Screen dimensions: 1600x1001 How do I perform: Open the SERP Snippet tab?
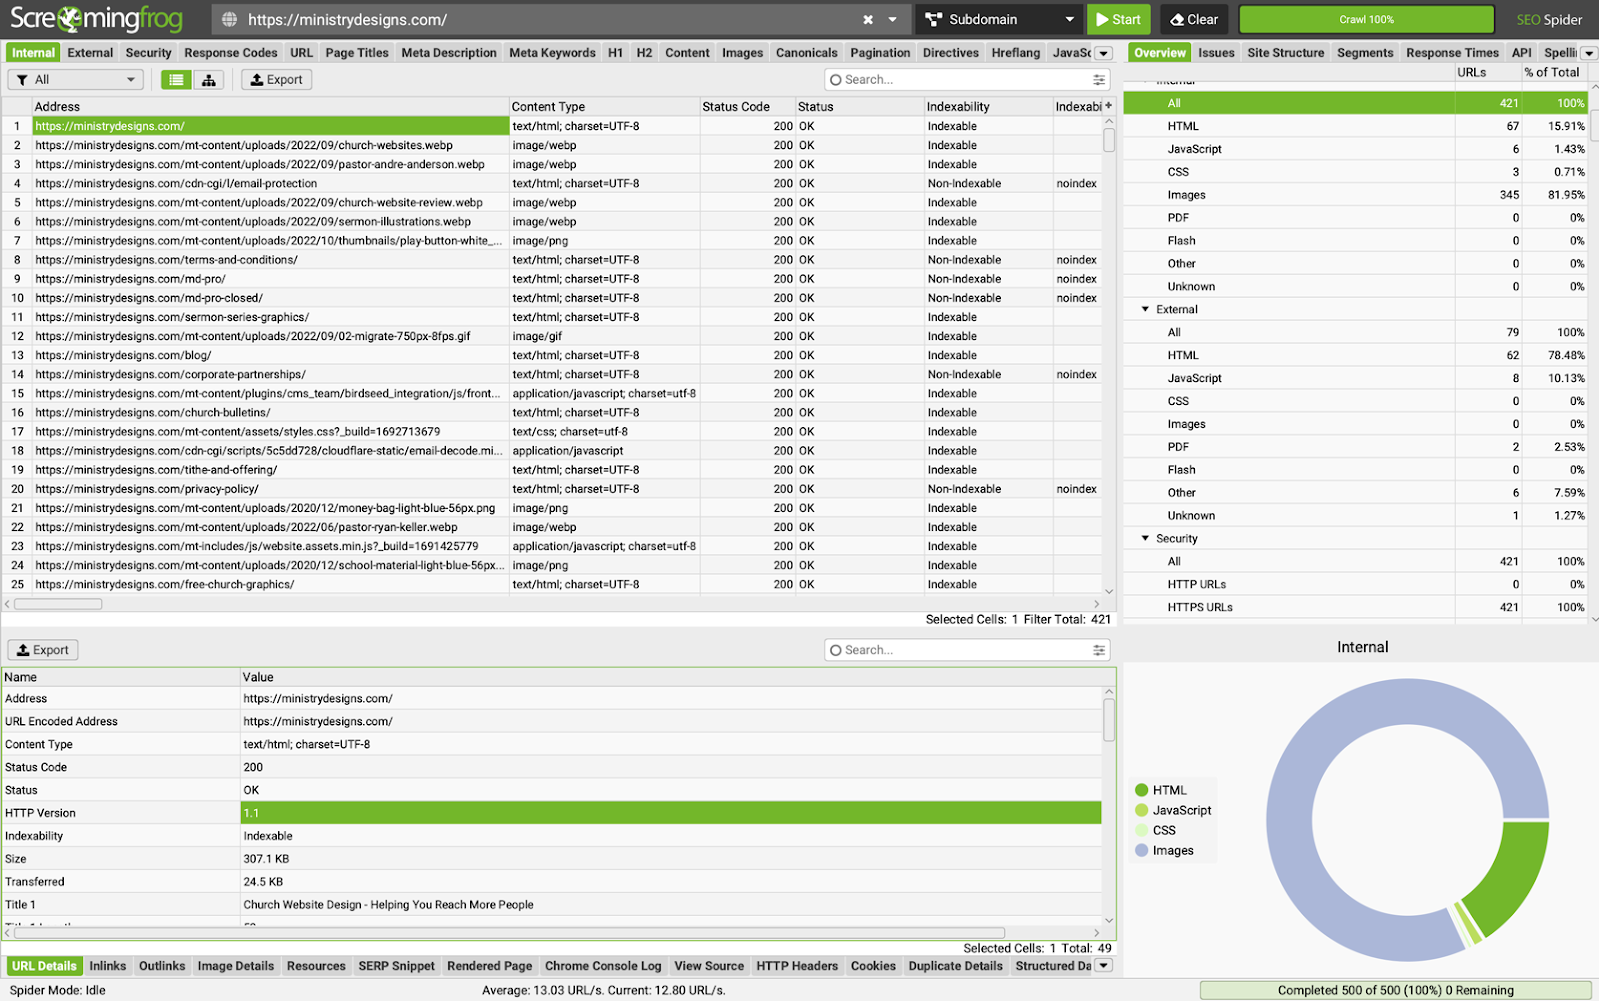[397, 966]
